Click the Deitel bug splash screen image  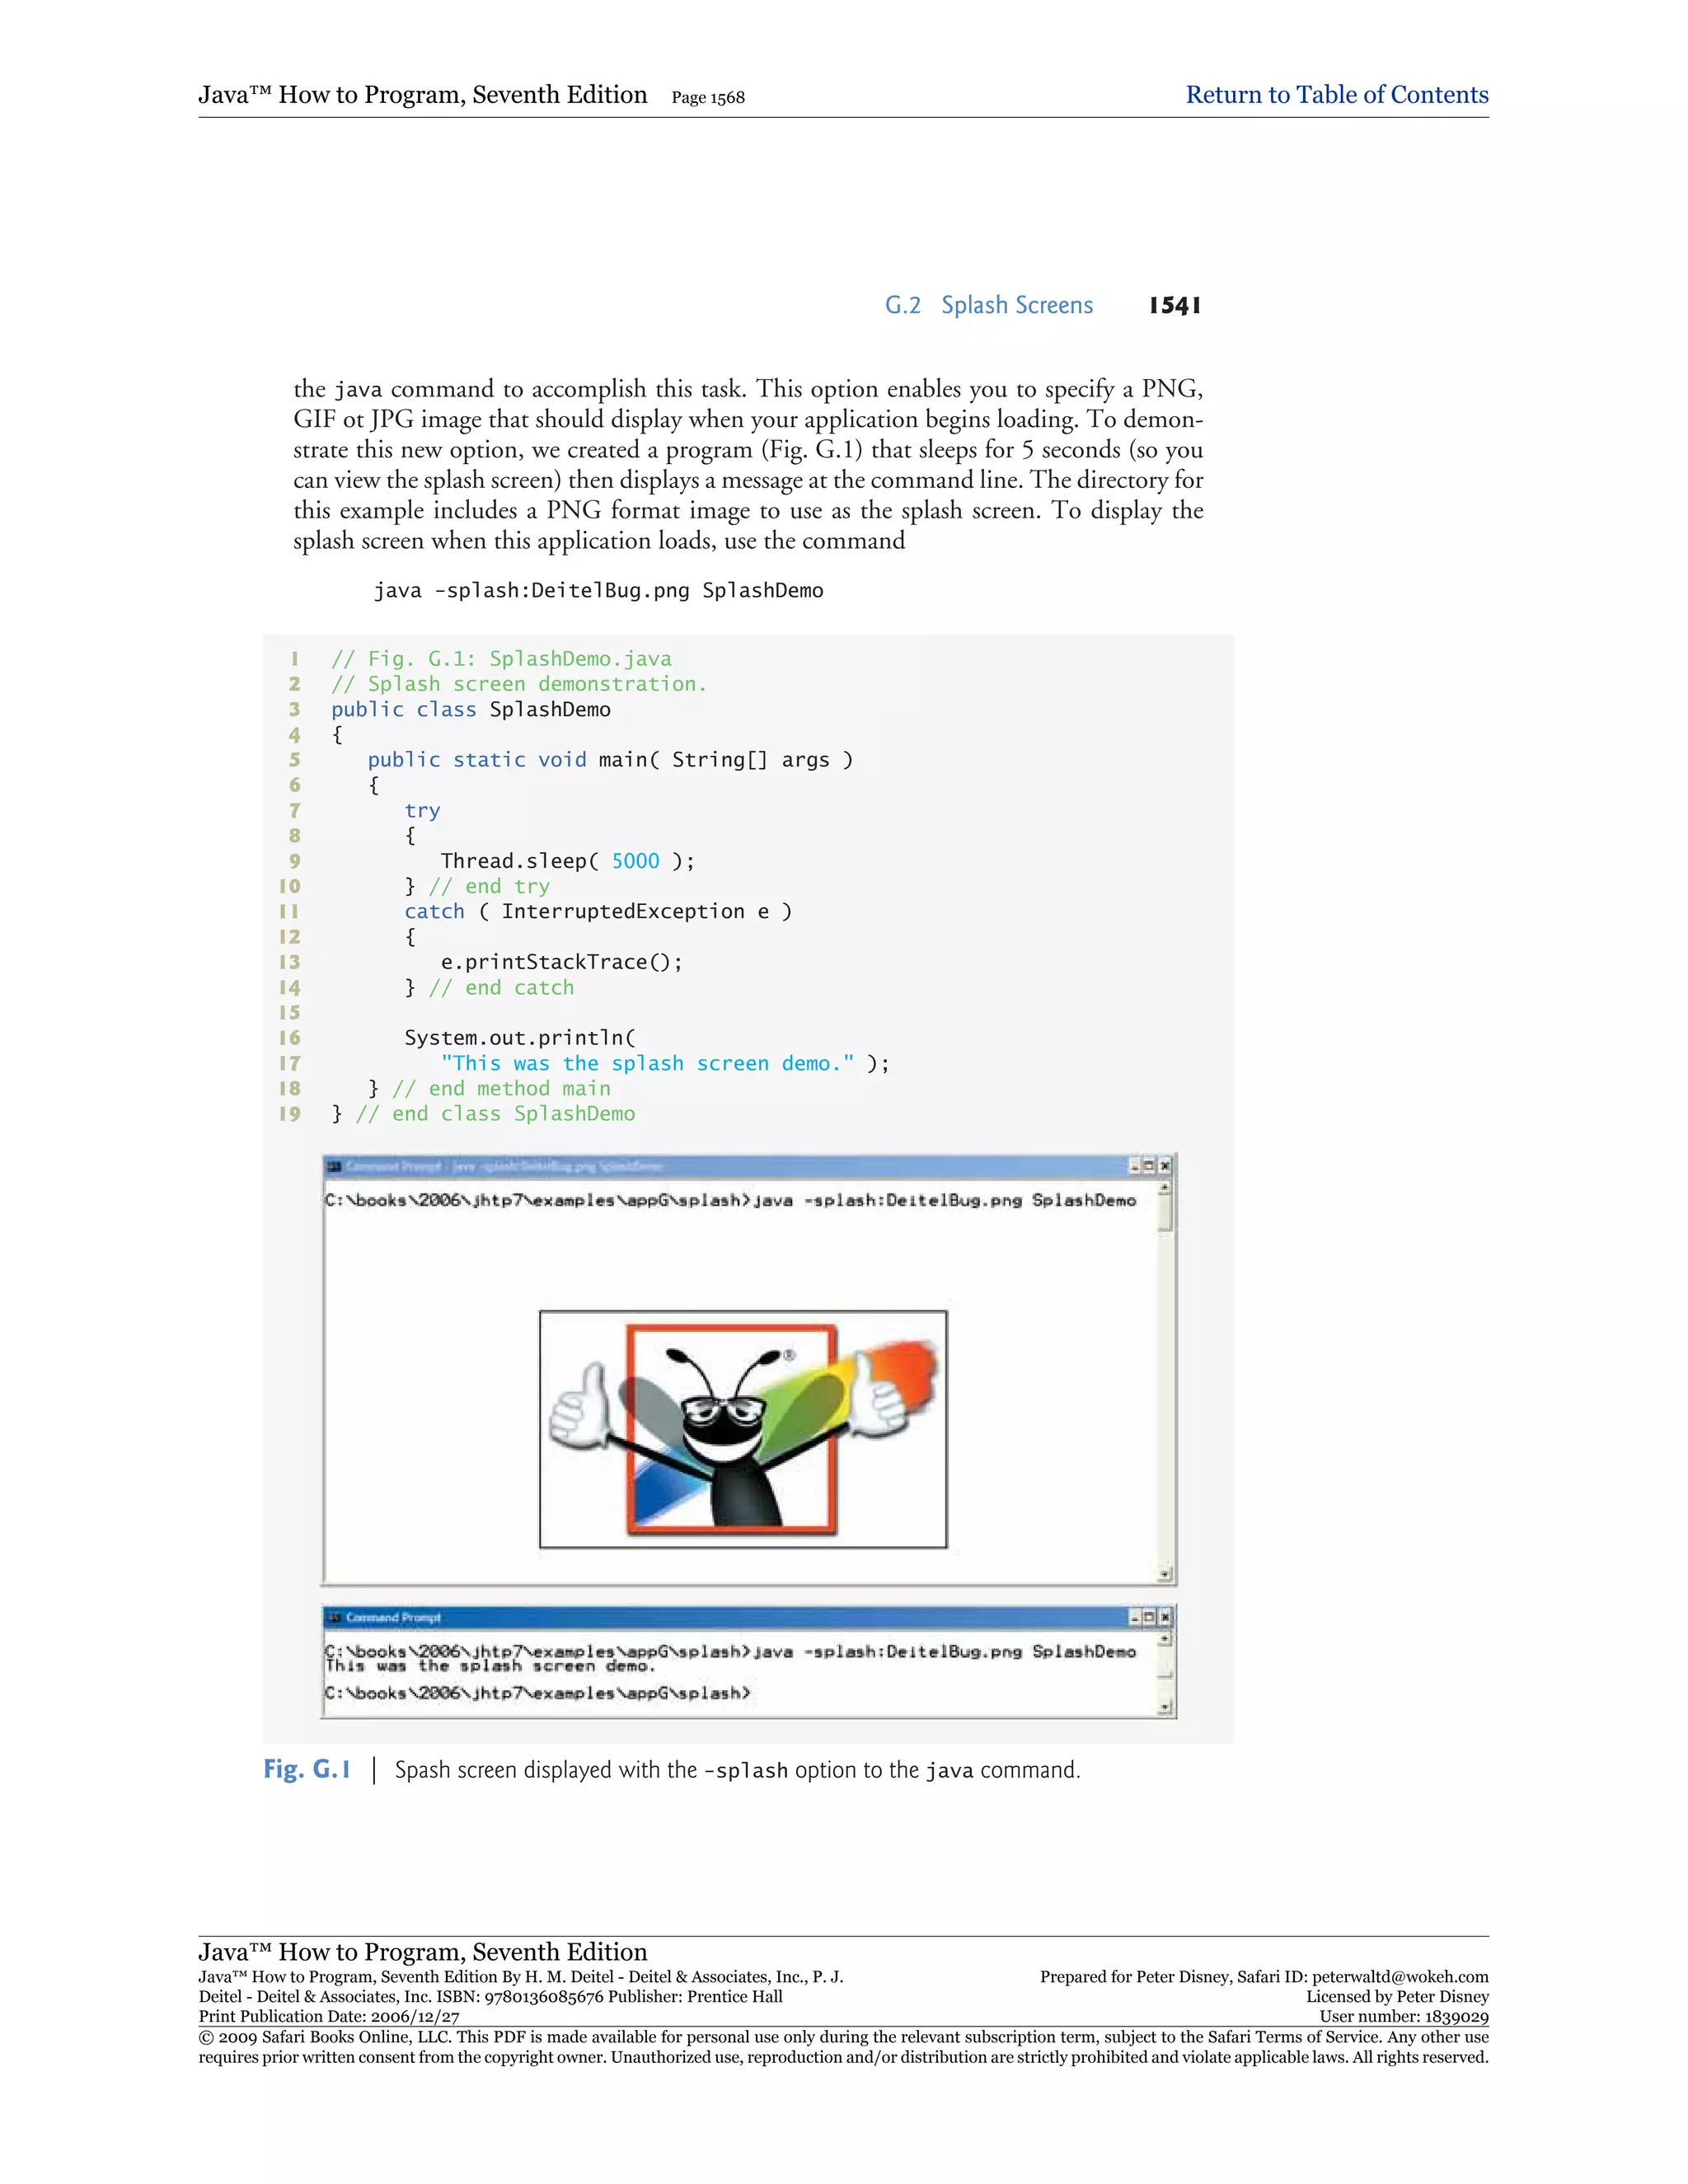(742, 1429)
